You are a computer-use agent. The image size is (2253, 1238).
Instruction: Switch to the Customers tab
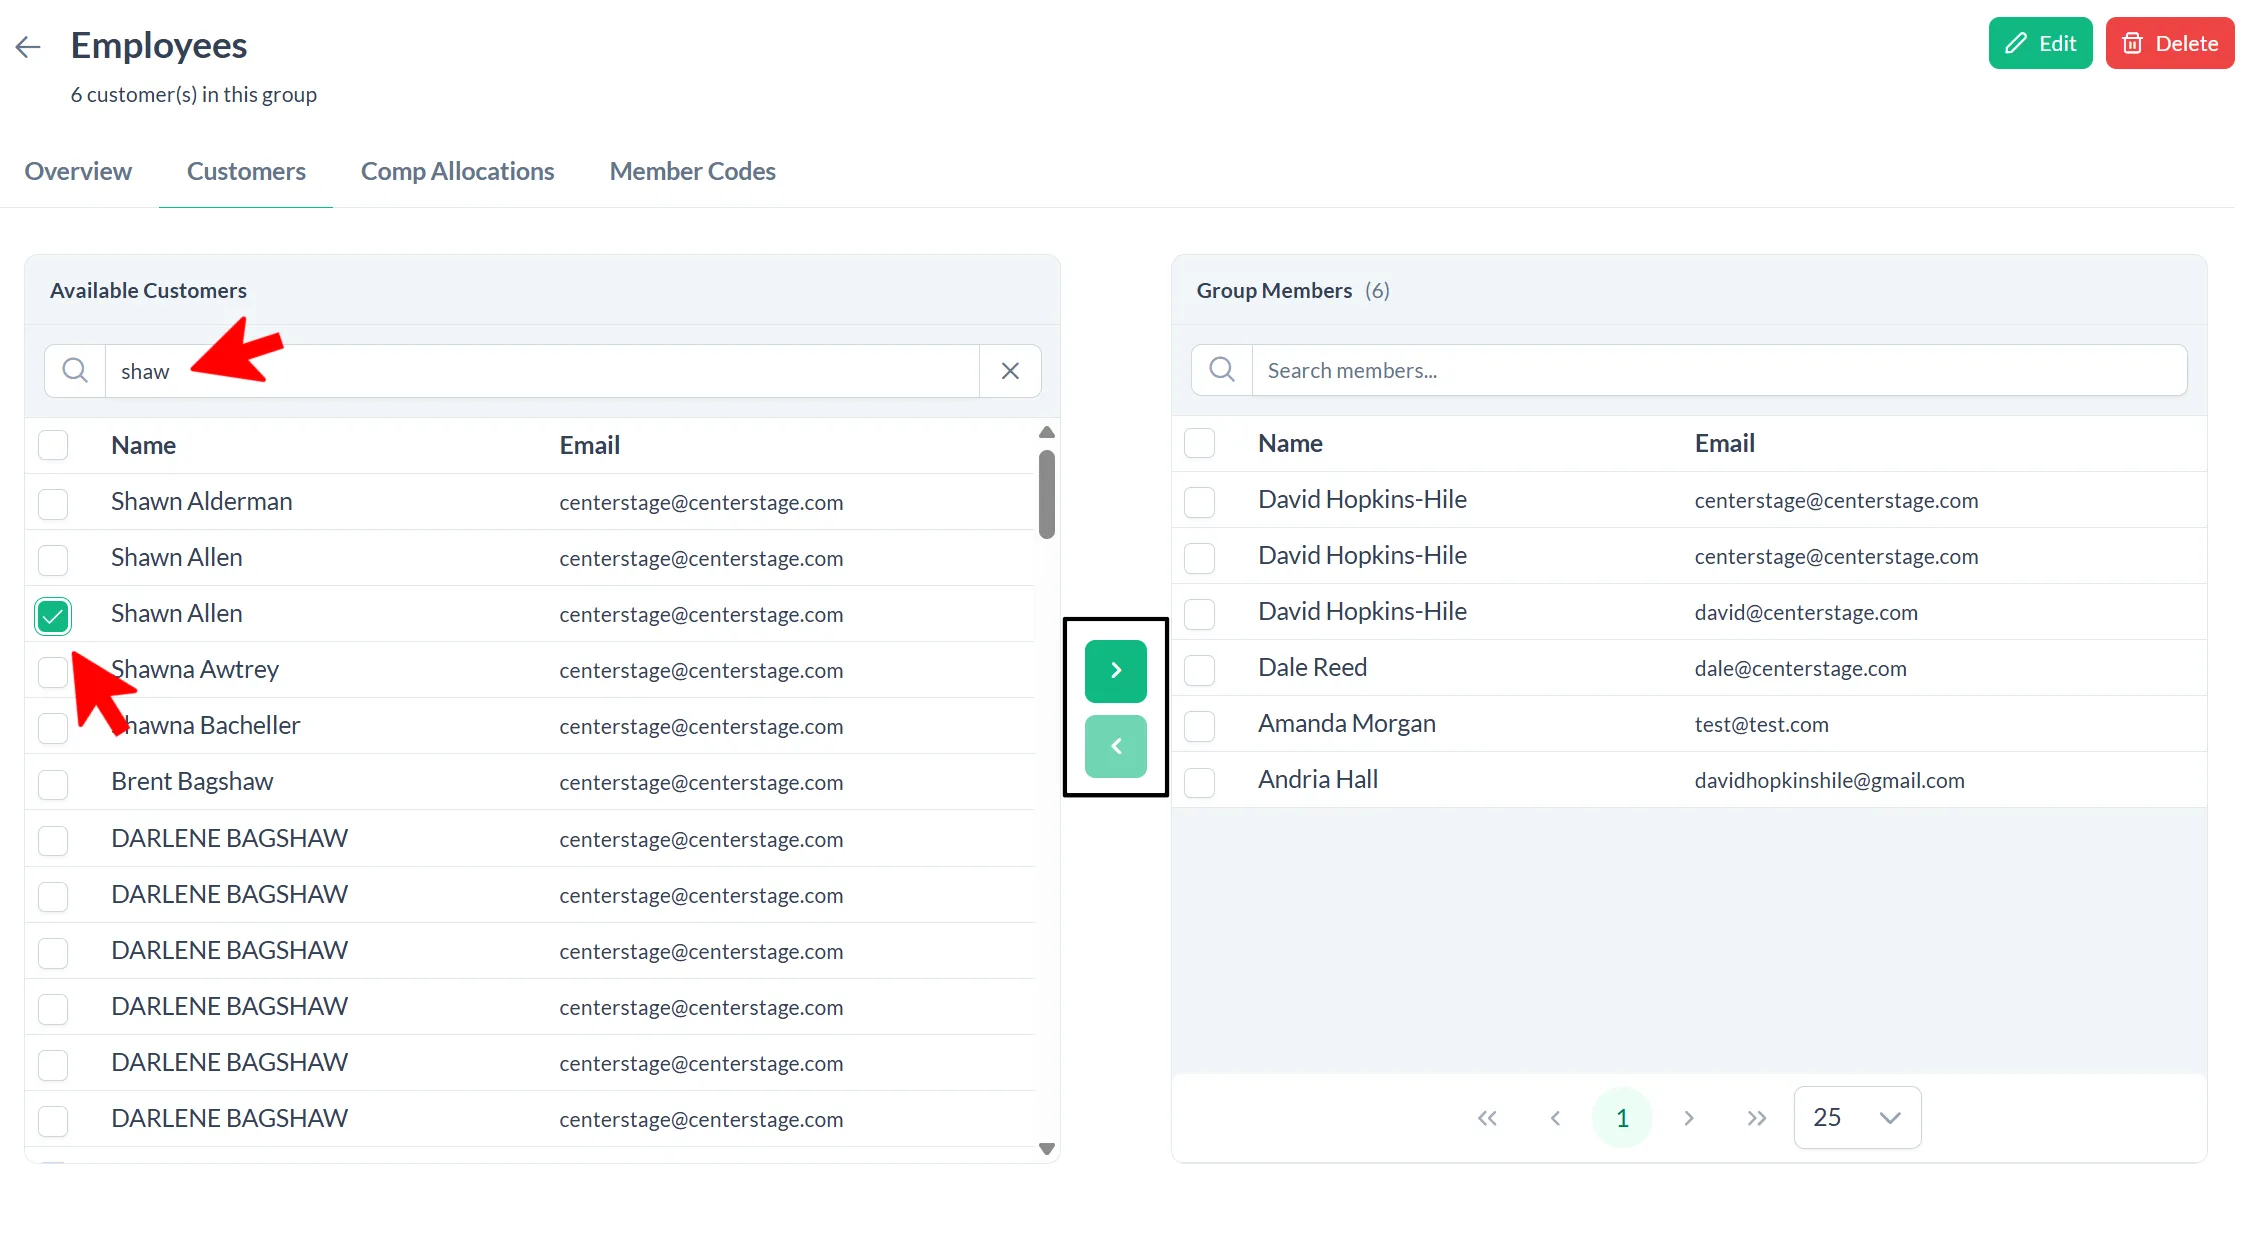coord(246,171)
